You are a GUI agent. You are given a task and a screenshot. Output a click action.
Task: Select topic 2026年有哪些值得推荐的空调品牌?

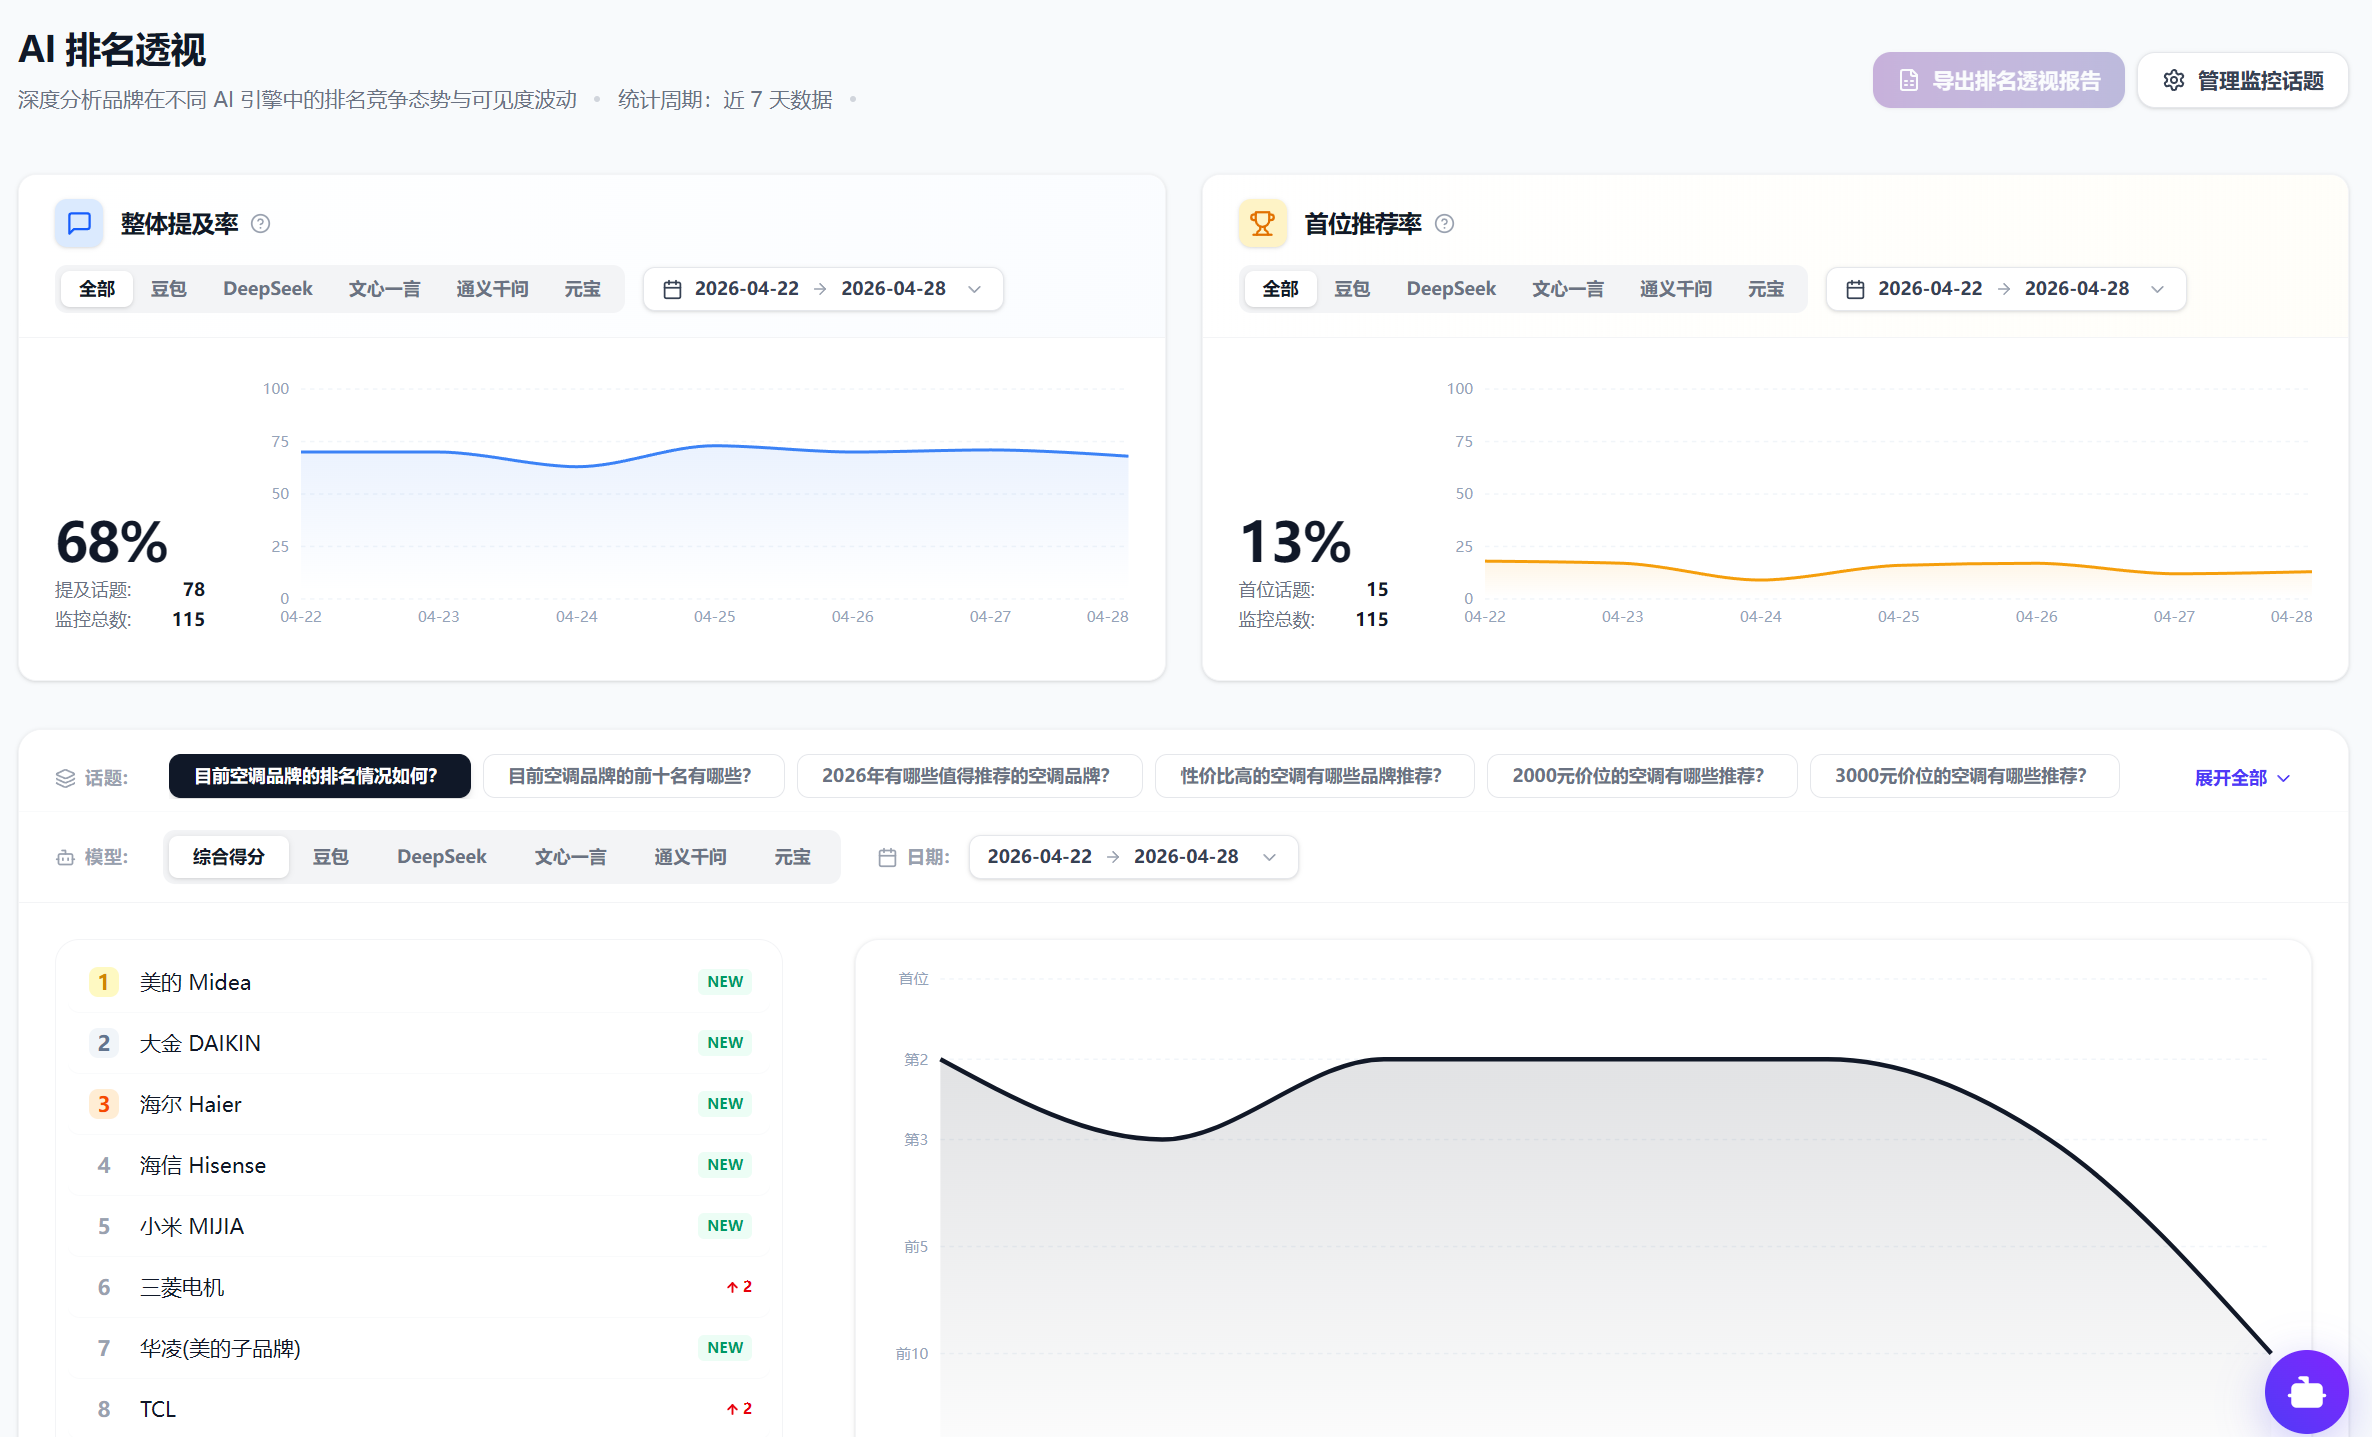point(969,776)
